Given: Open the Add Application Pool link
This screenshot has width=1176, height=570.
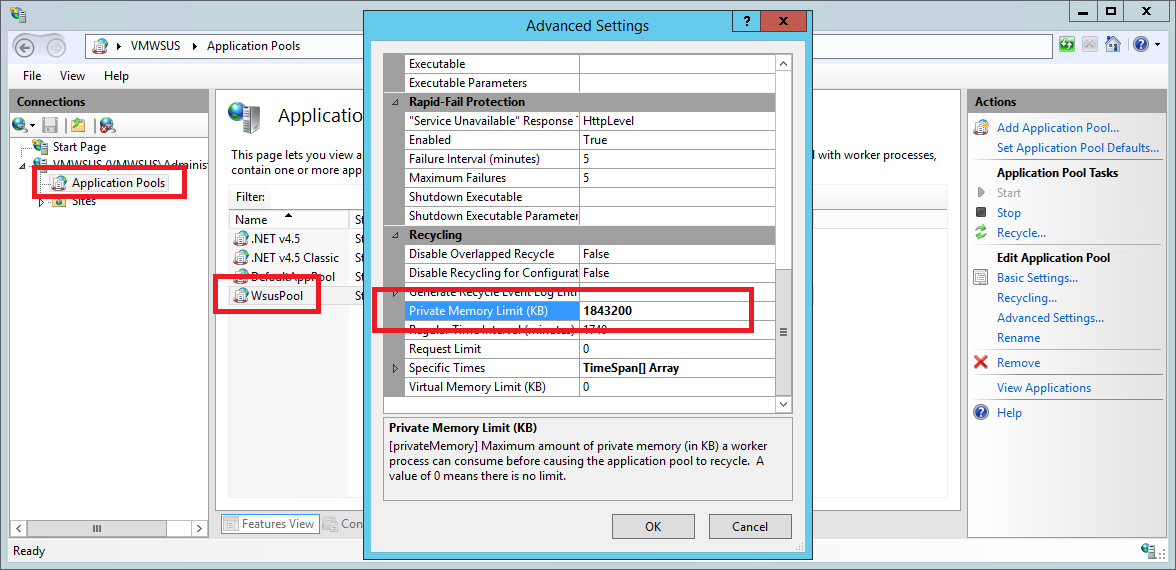Looking at the screenshot, I should click(x=1057, y=128).
